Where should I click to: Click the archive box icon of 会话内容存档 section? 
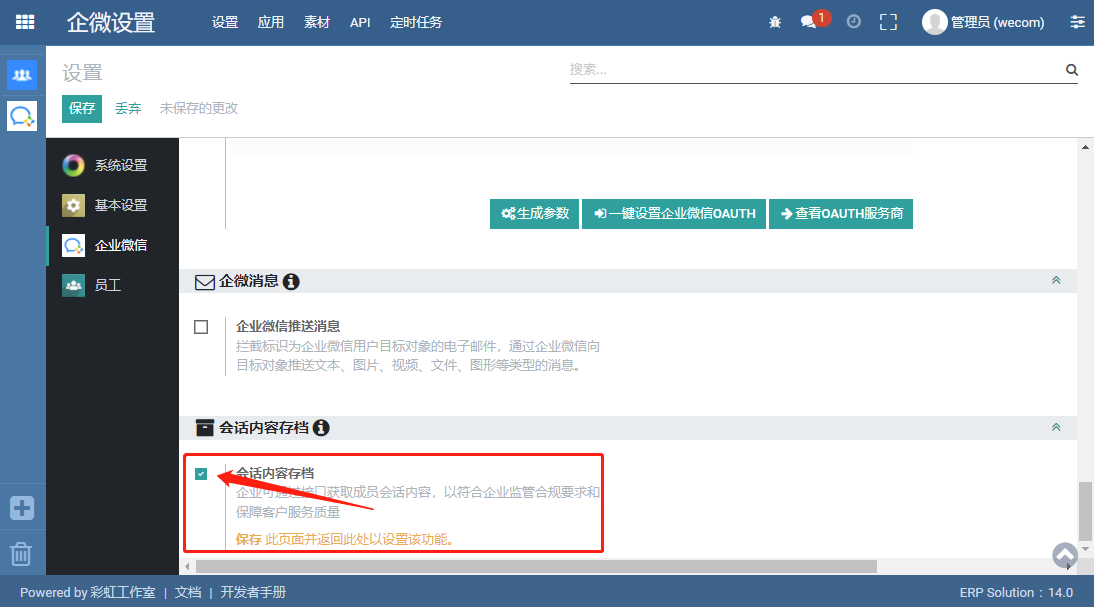(x=204, y=428)
